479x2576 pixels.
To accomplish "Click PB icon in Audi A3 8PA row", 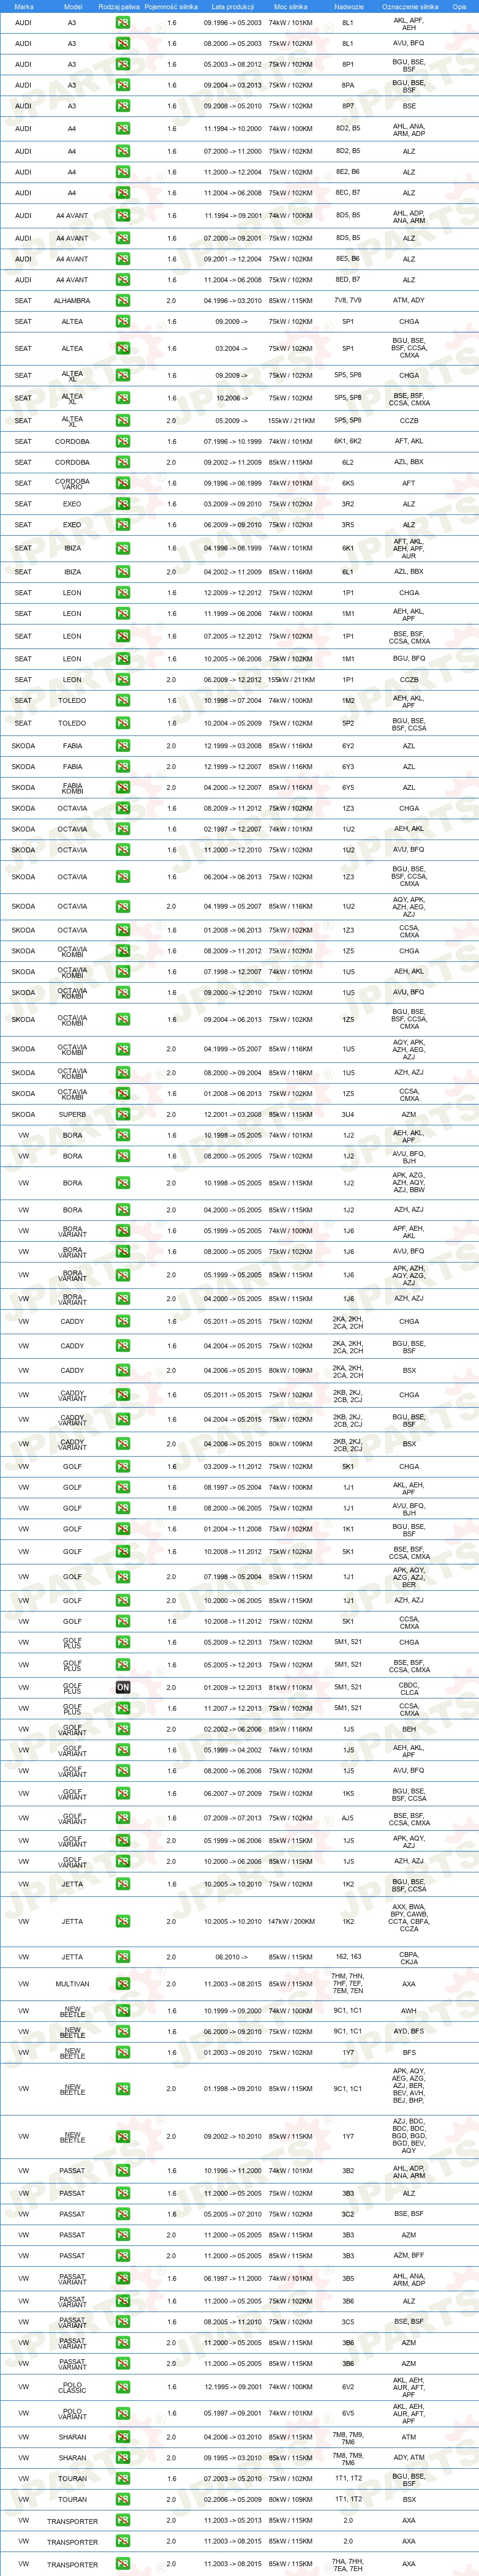I will point(123,85).
